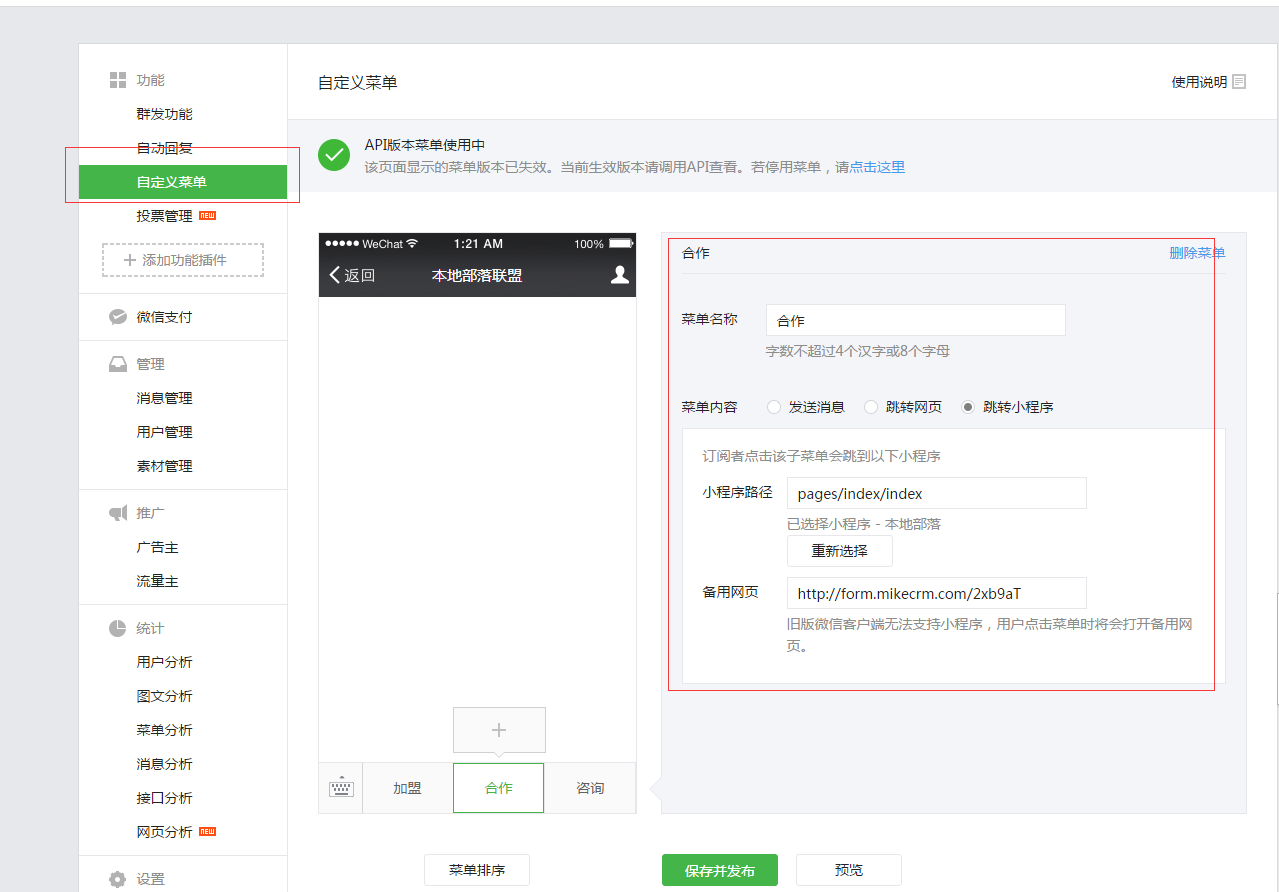Click the text 已选择小程序 - 本地部落
The height and width of the screenshot is (892, 1279).
click(x=864, y=523)
